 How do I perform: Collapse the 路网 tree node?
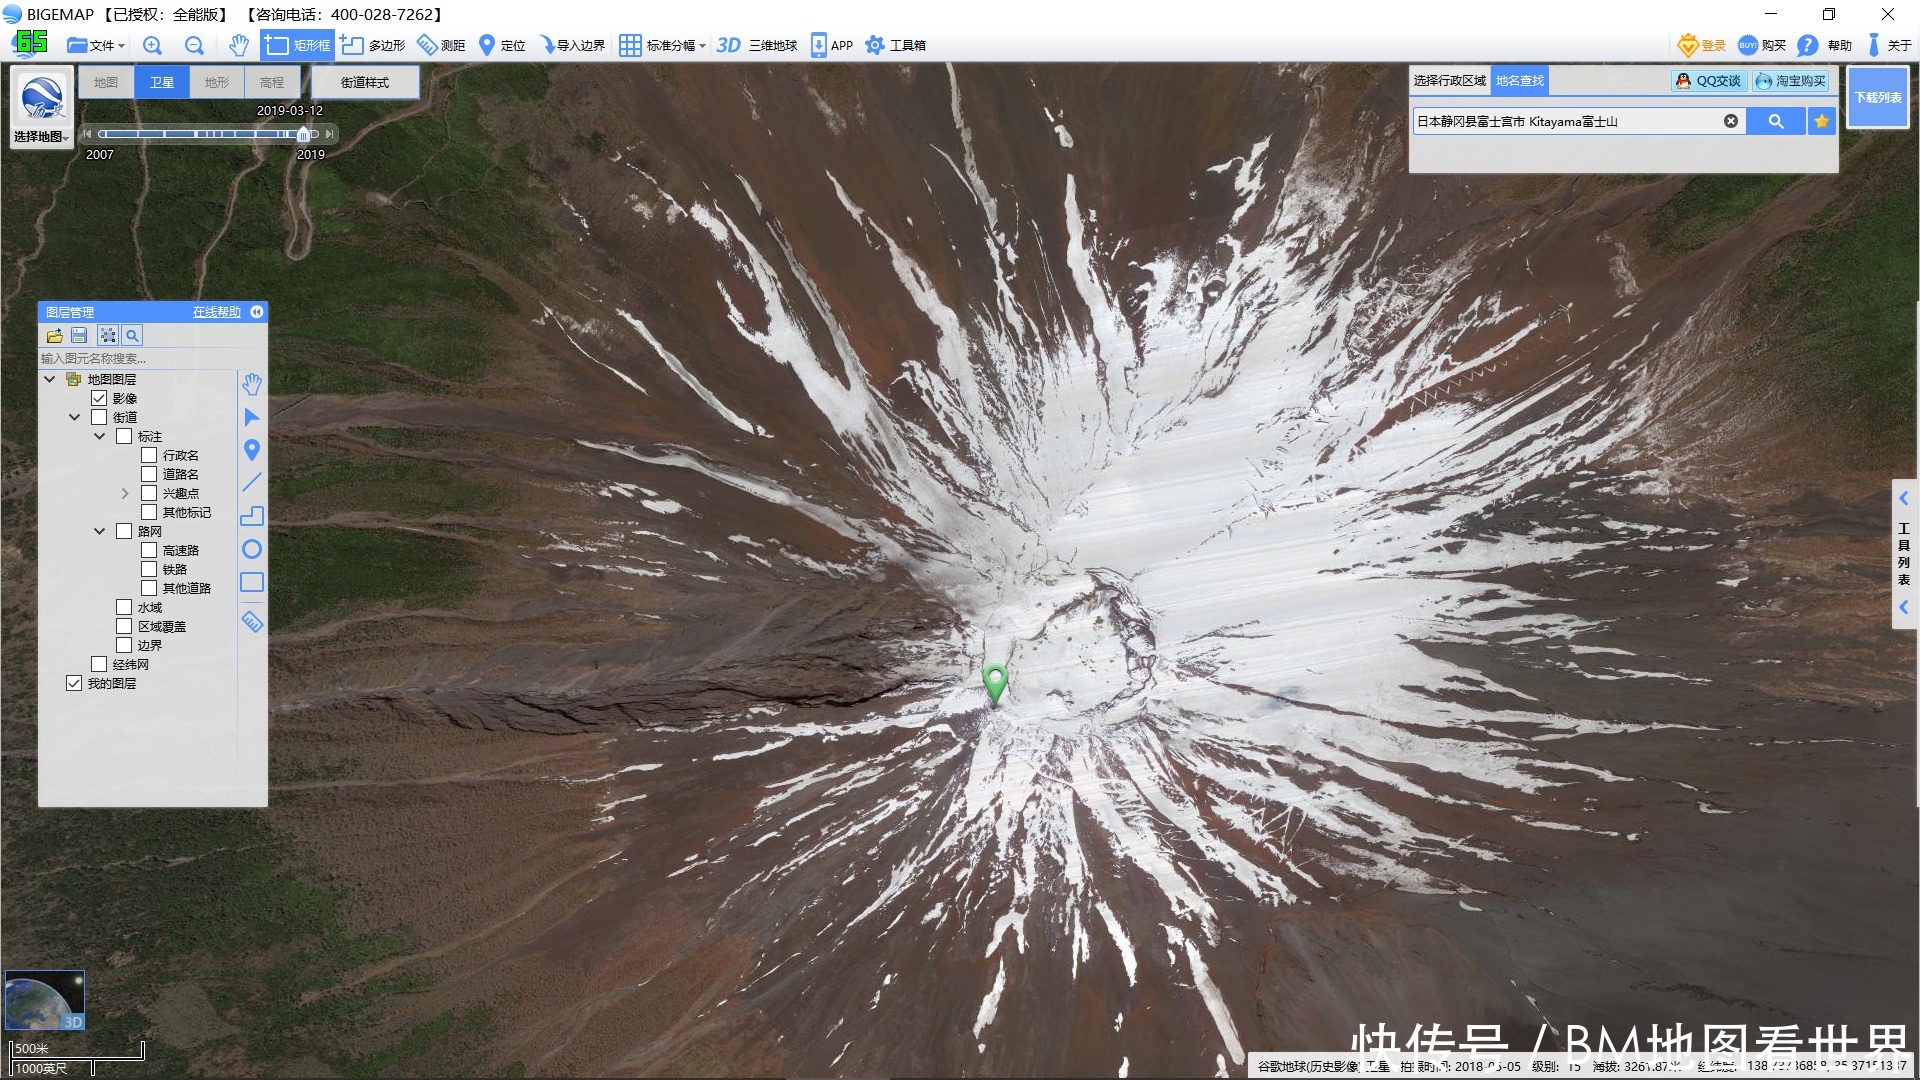coord(99,531)
